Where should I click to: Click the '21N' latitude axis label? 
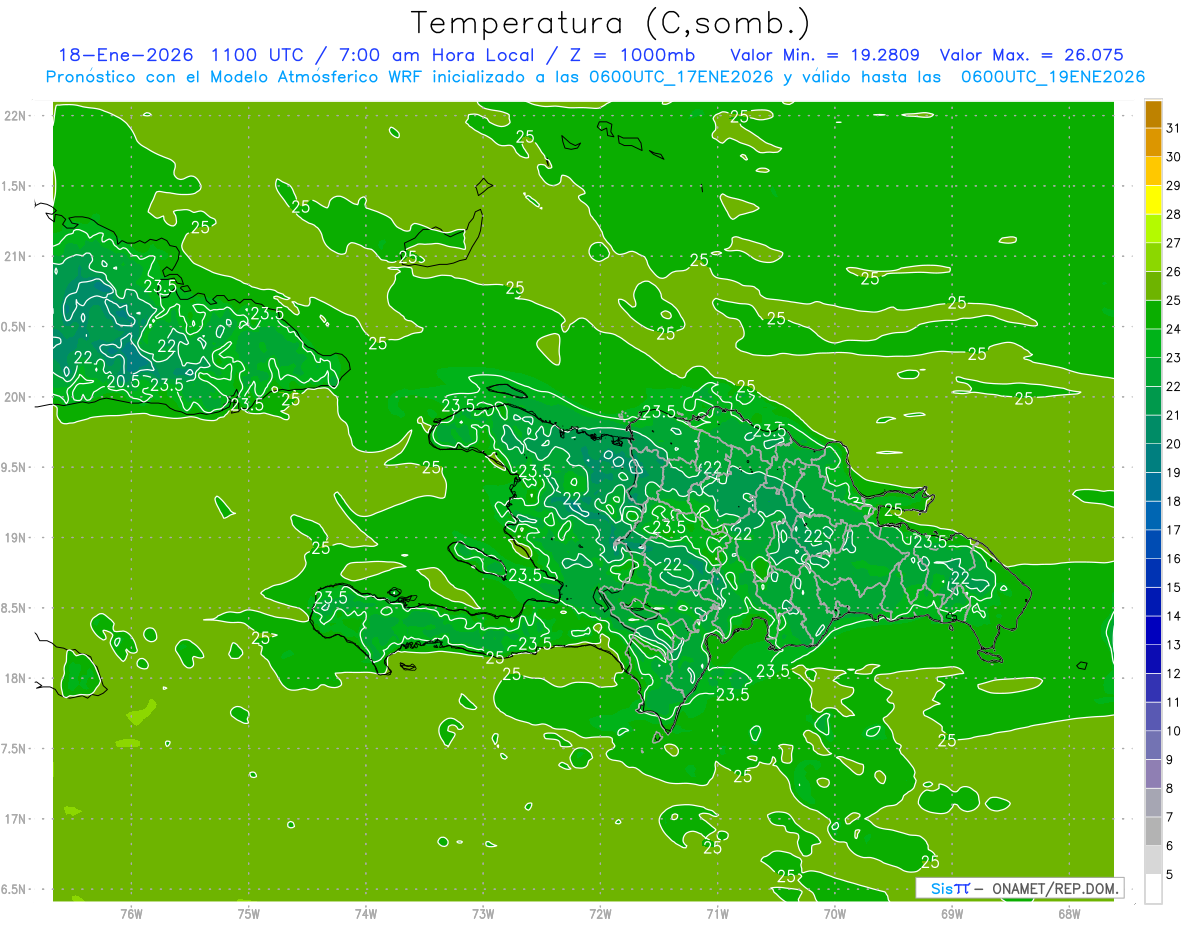15,257
